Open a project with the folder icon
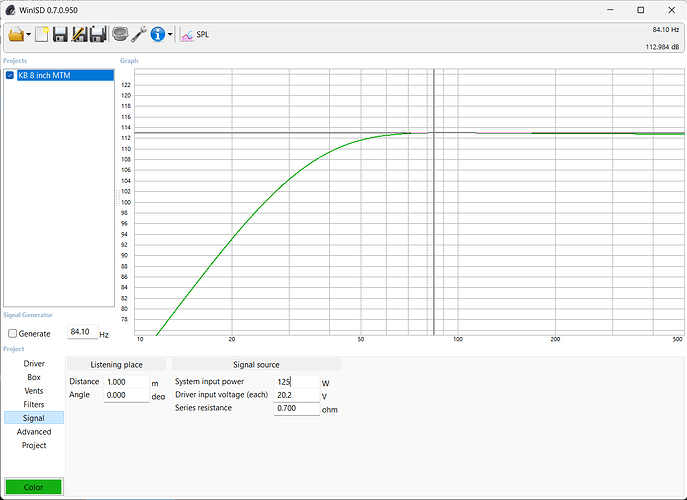This screenshot has width=687, height=500. coord(16,34)
